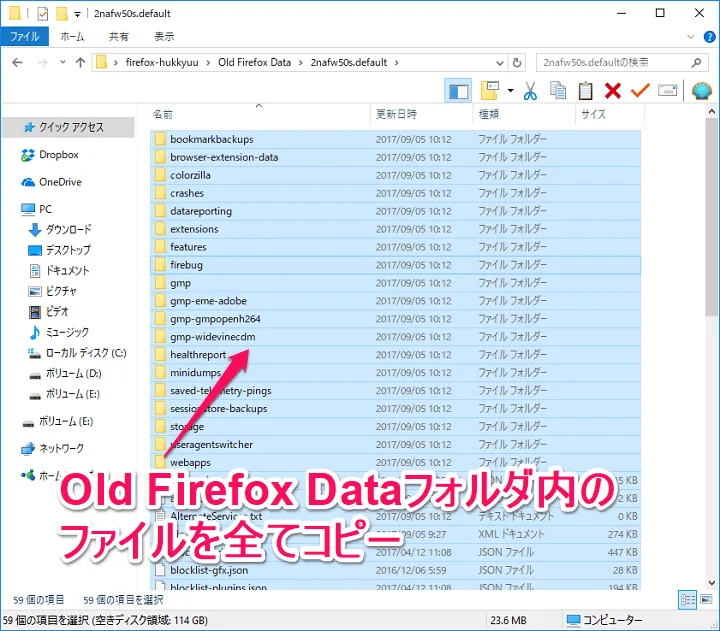Delete selection with the red X icon
This screenshot has width=720, height=631.
click(613, 90)
